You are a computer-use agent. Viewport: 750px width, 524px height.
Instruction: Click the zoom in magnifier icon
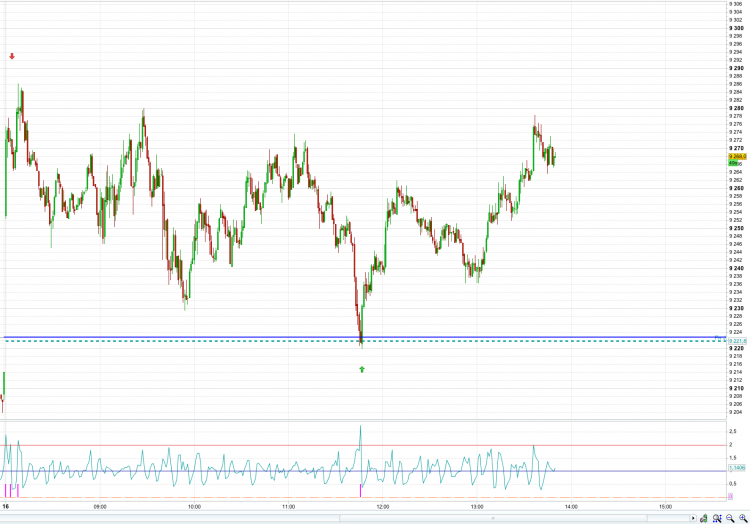743,518
